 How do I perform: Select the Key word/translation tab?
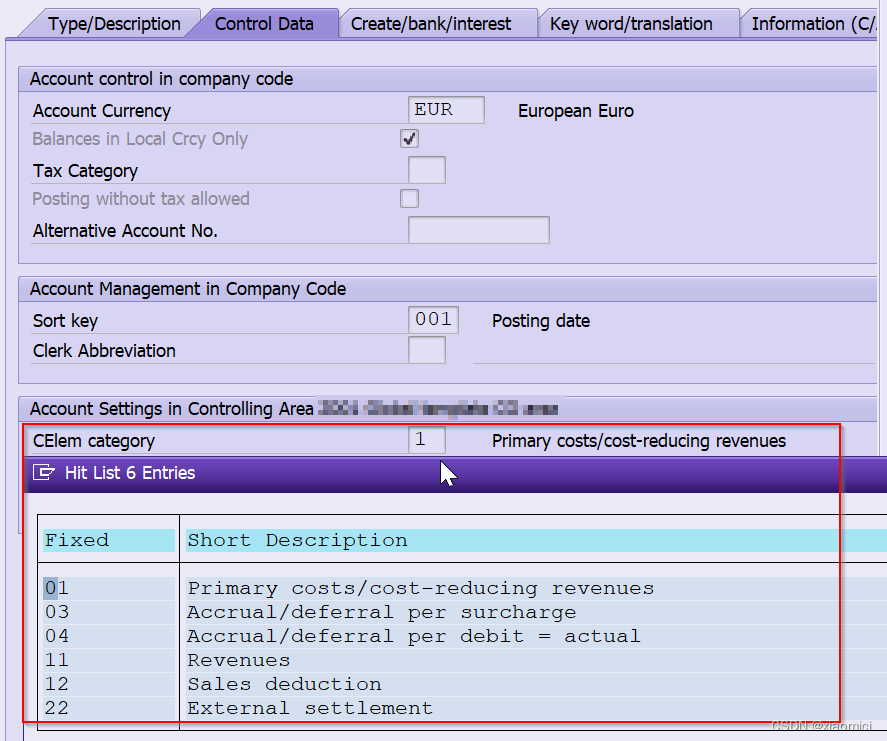(637, 23)
